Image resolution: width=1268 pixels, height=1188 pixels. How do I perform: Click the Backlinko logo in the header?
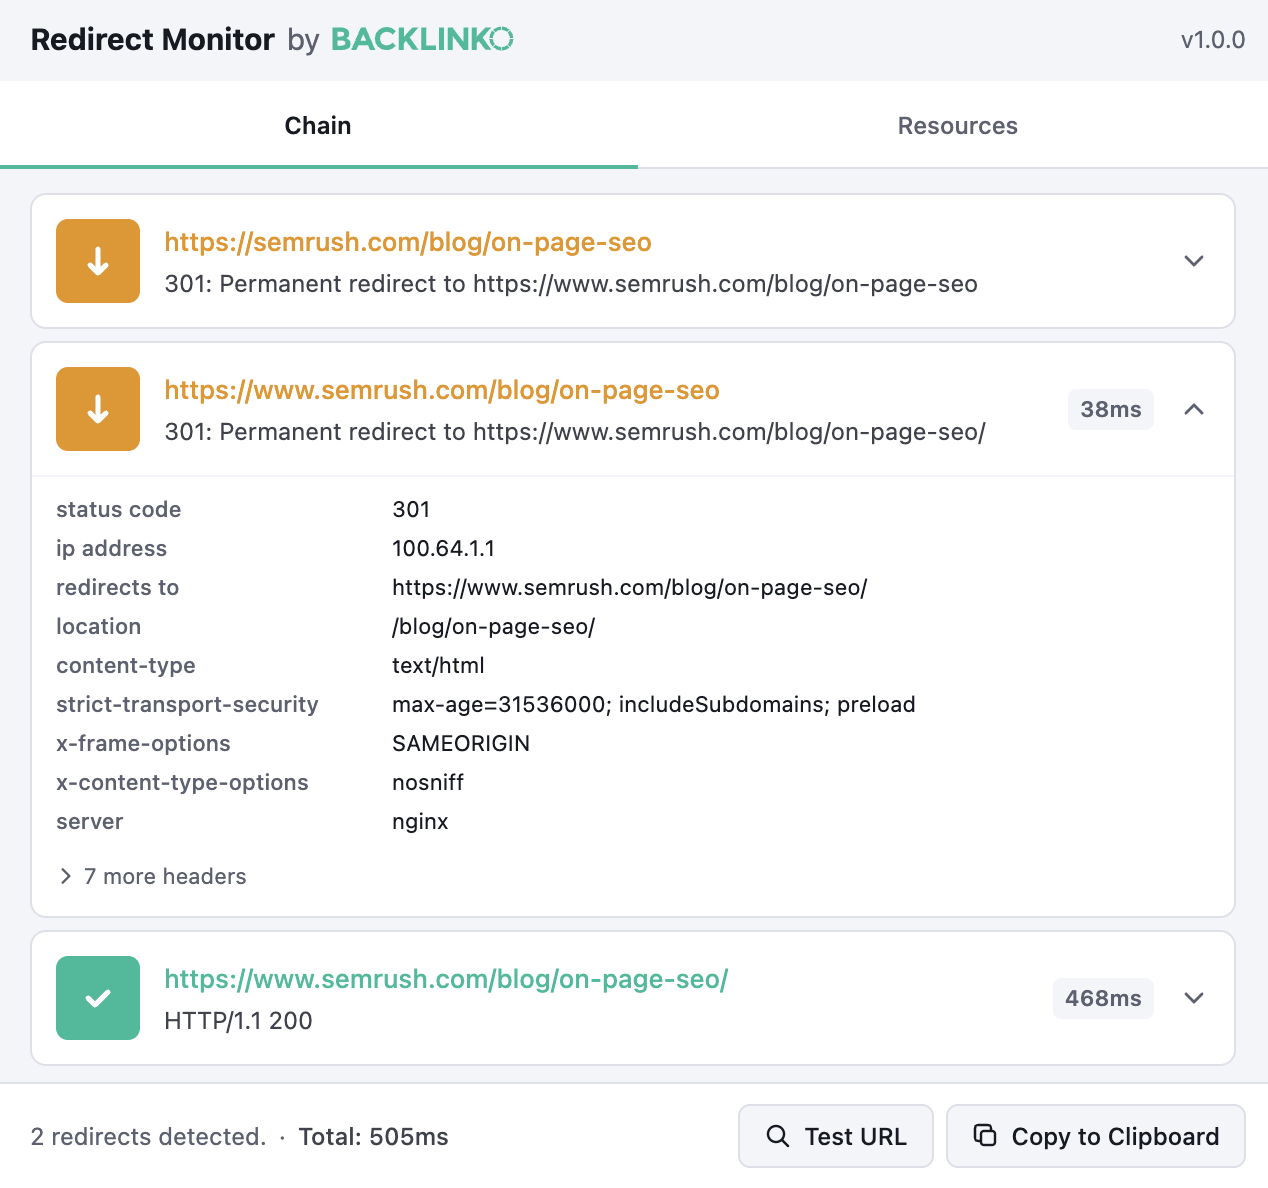[x=422, y=39]
